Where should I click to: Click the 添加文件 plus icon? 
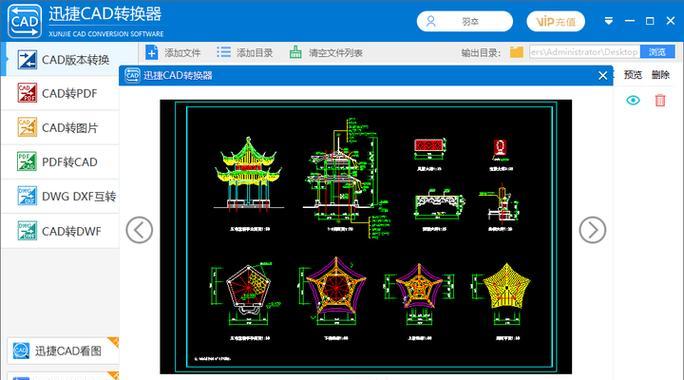(x=151, y=53)
